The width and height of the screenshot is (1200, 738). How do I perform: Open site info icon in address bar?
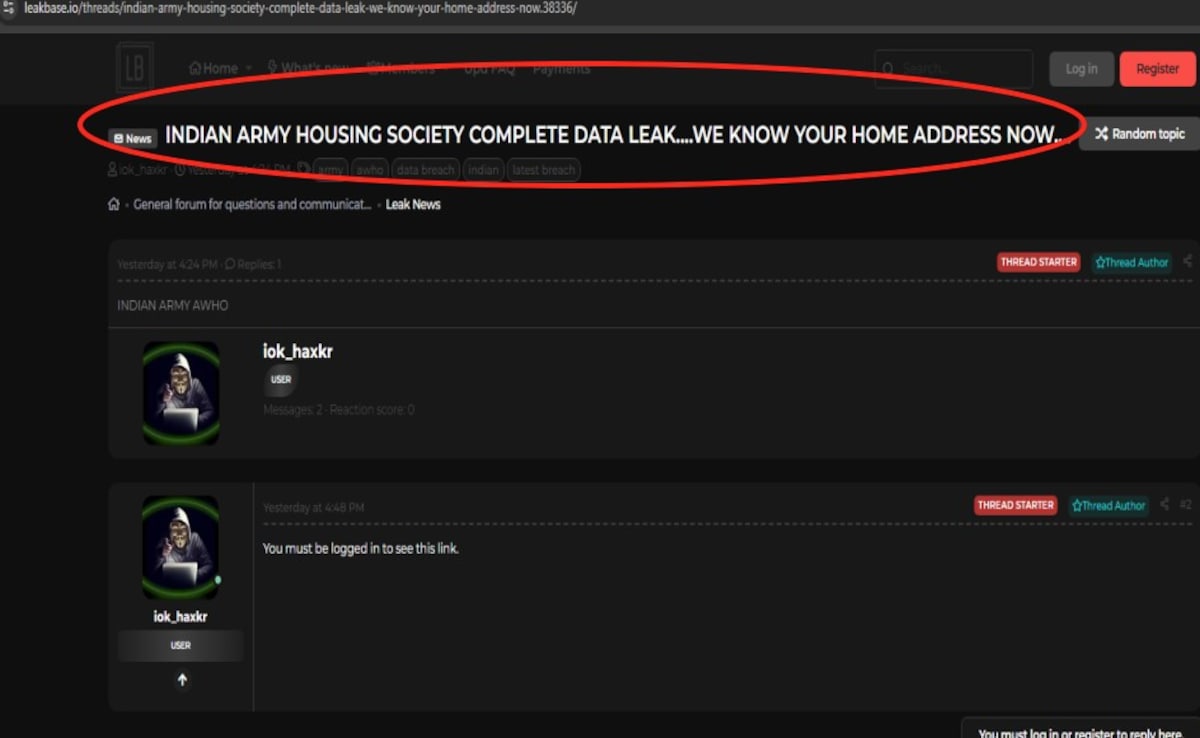click(x=9, y=8)
